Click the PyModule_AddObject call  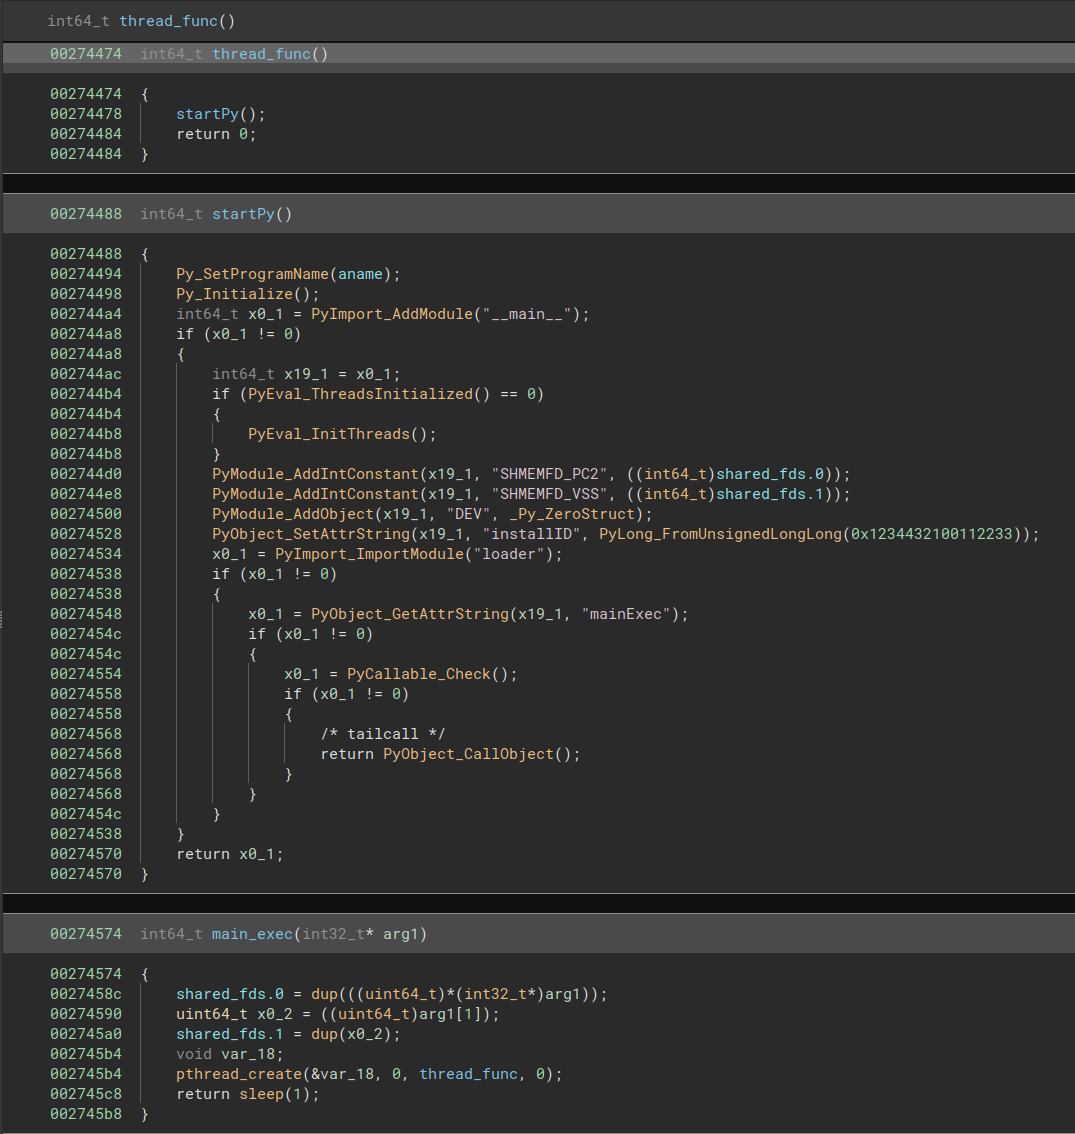(x=293, y=513)
